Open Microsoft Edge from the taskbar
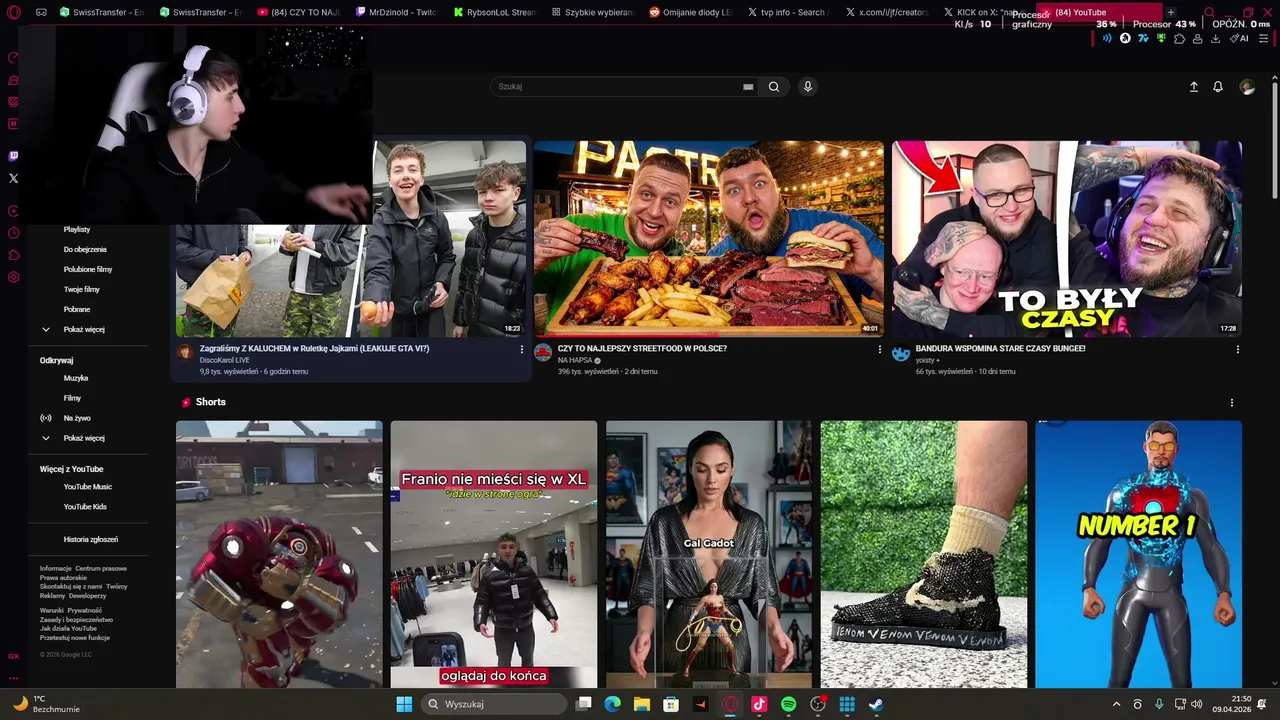Image resolution: width=1280 pixels, height=720 pixels. 612,704
